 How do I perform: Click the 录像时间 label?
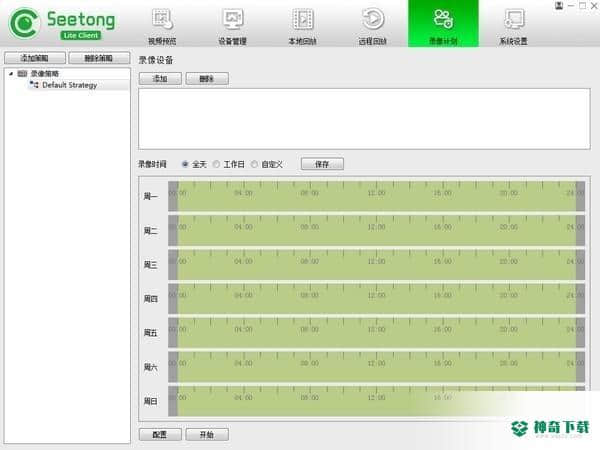click(152, 164)
